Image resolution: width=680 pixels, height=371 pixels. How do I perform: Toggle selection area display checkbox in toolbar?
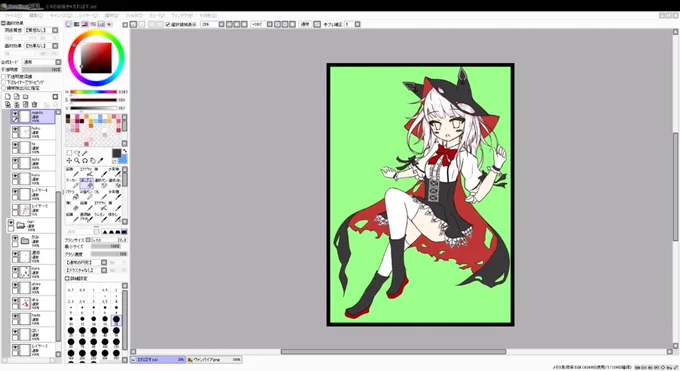point(168,24)
